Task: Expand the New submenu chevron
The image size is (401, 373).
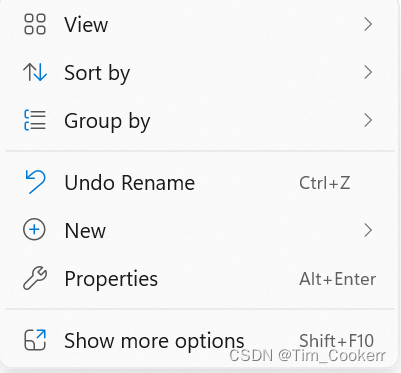Action: 368,230
